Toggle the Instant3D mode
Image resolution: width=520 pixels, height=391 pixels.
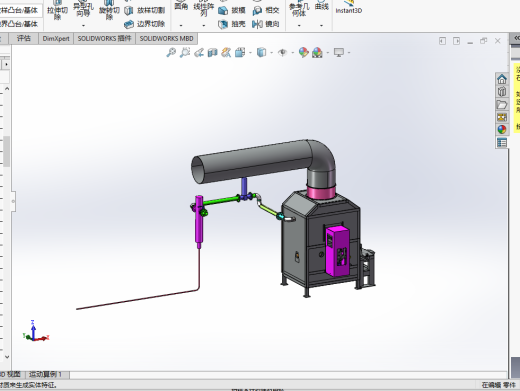coord(349,7)
